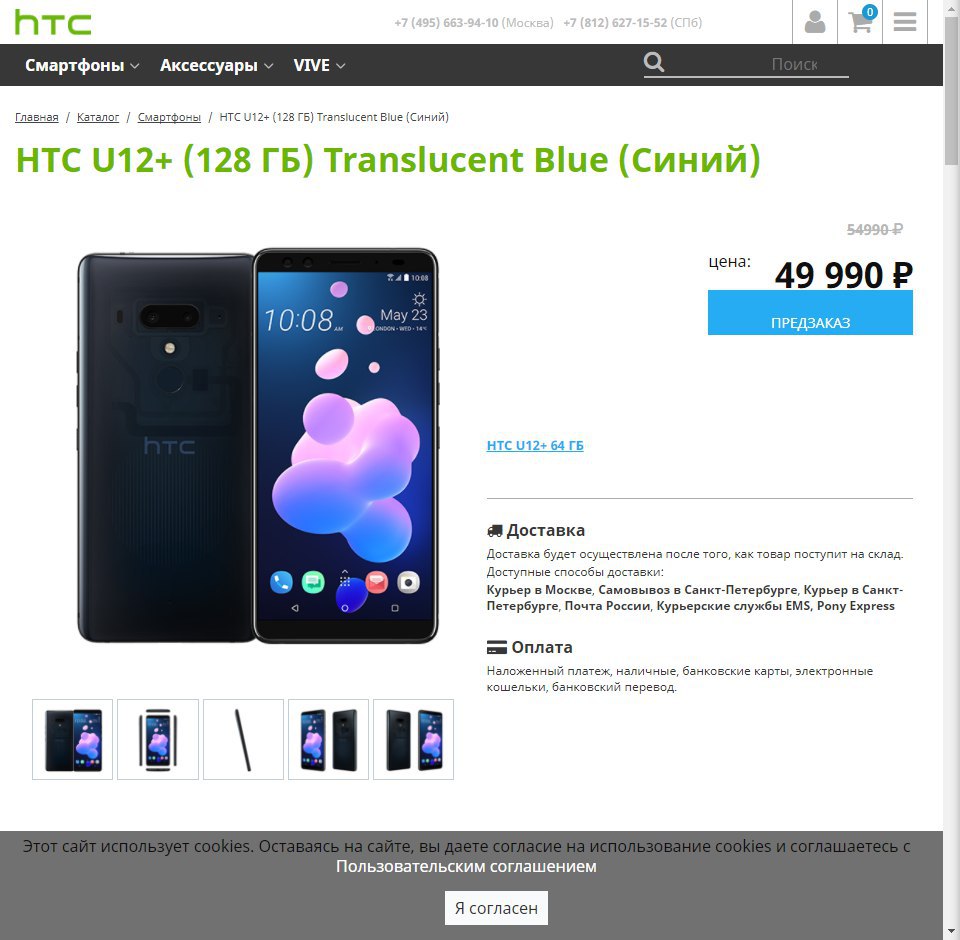
Task: Click the search magnifier icon
Action: [x=654, y=62]
